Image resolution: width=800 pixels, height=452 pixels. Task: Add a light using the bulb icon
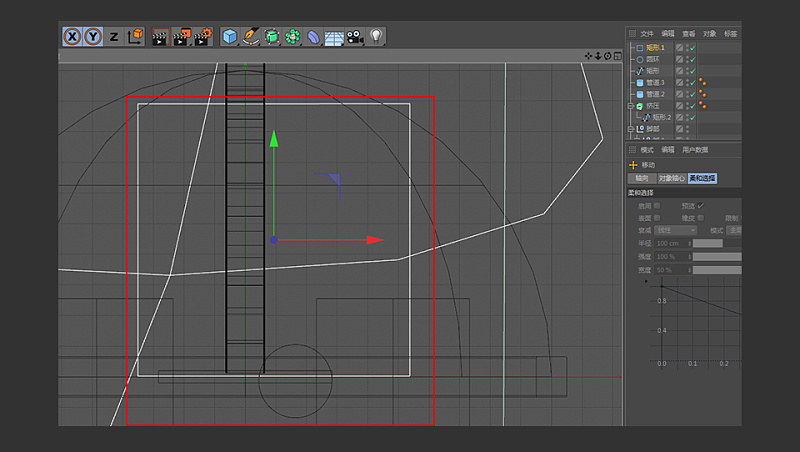point(376,37)
